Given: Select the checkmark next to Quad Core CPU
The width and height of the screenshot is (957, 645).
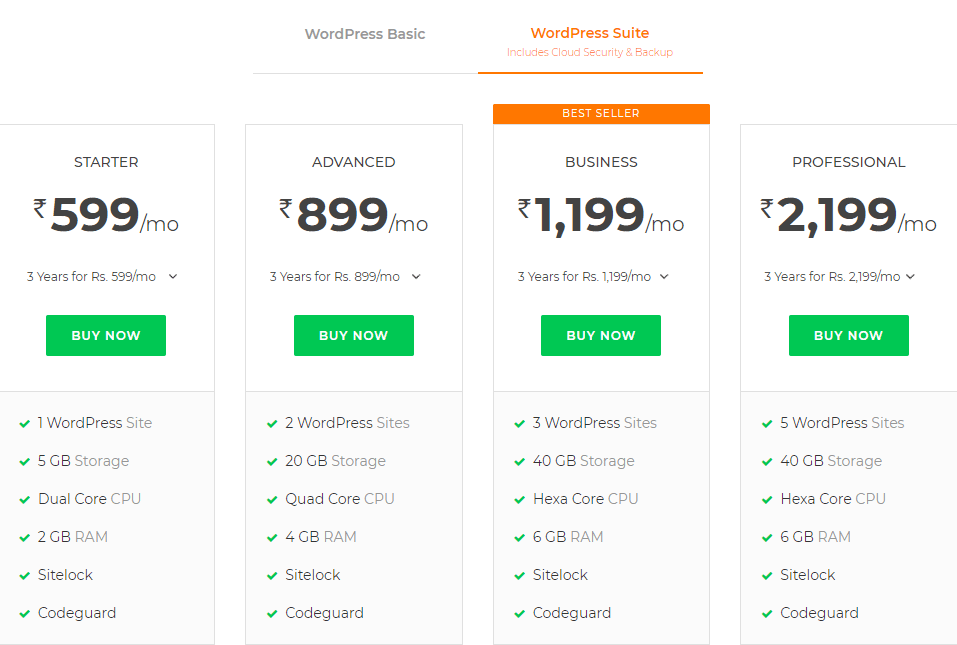Looking at the screenshot, I should tap(272, 498).
